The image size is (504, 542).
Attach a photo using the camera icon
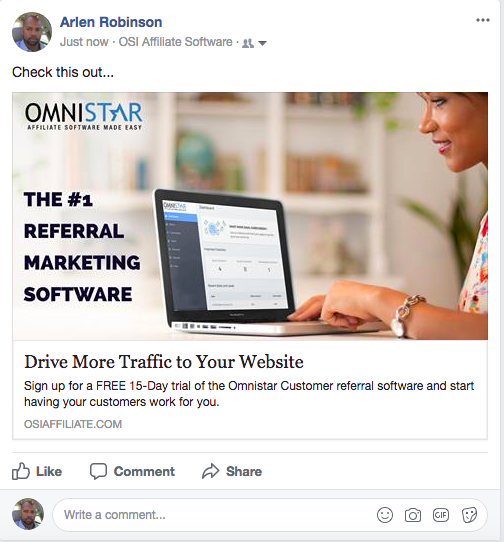413,515
